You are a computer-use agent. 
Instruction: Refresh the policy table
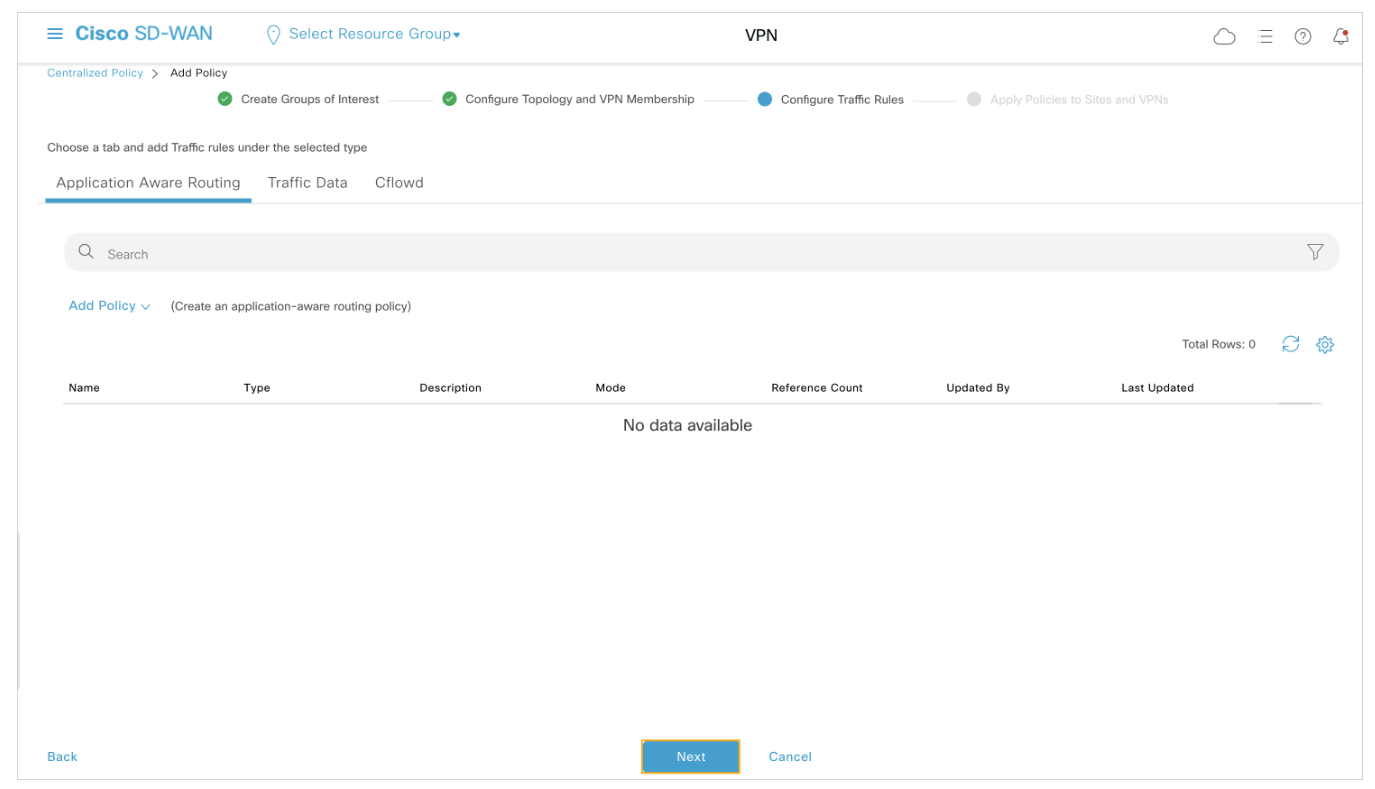1290,344
